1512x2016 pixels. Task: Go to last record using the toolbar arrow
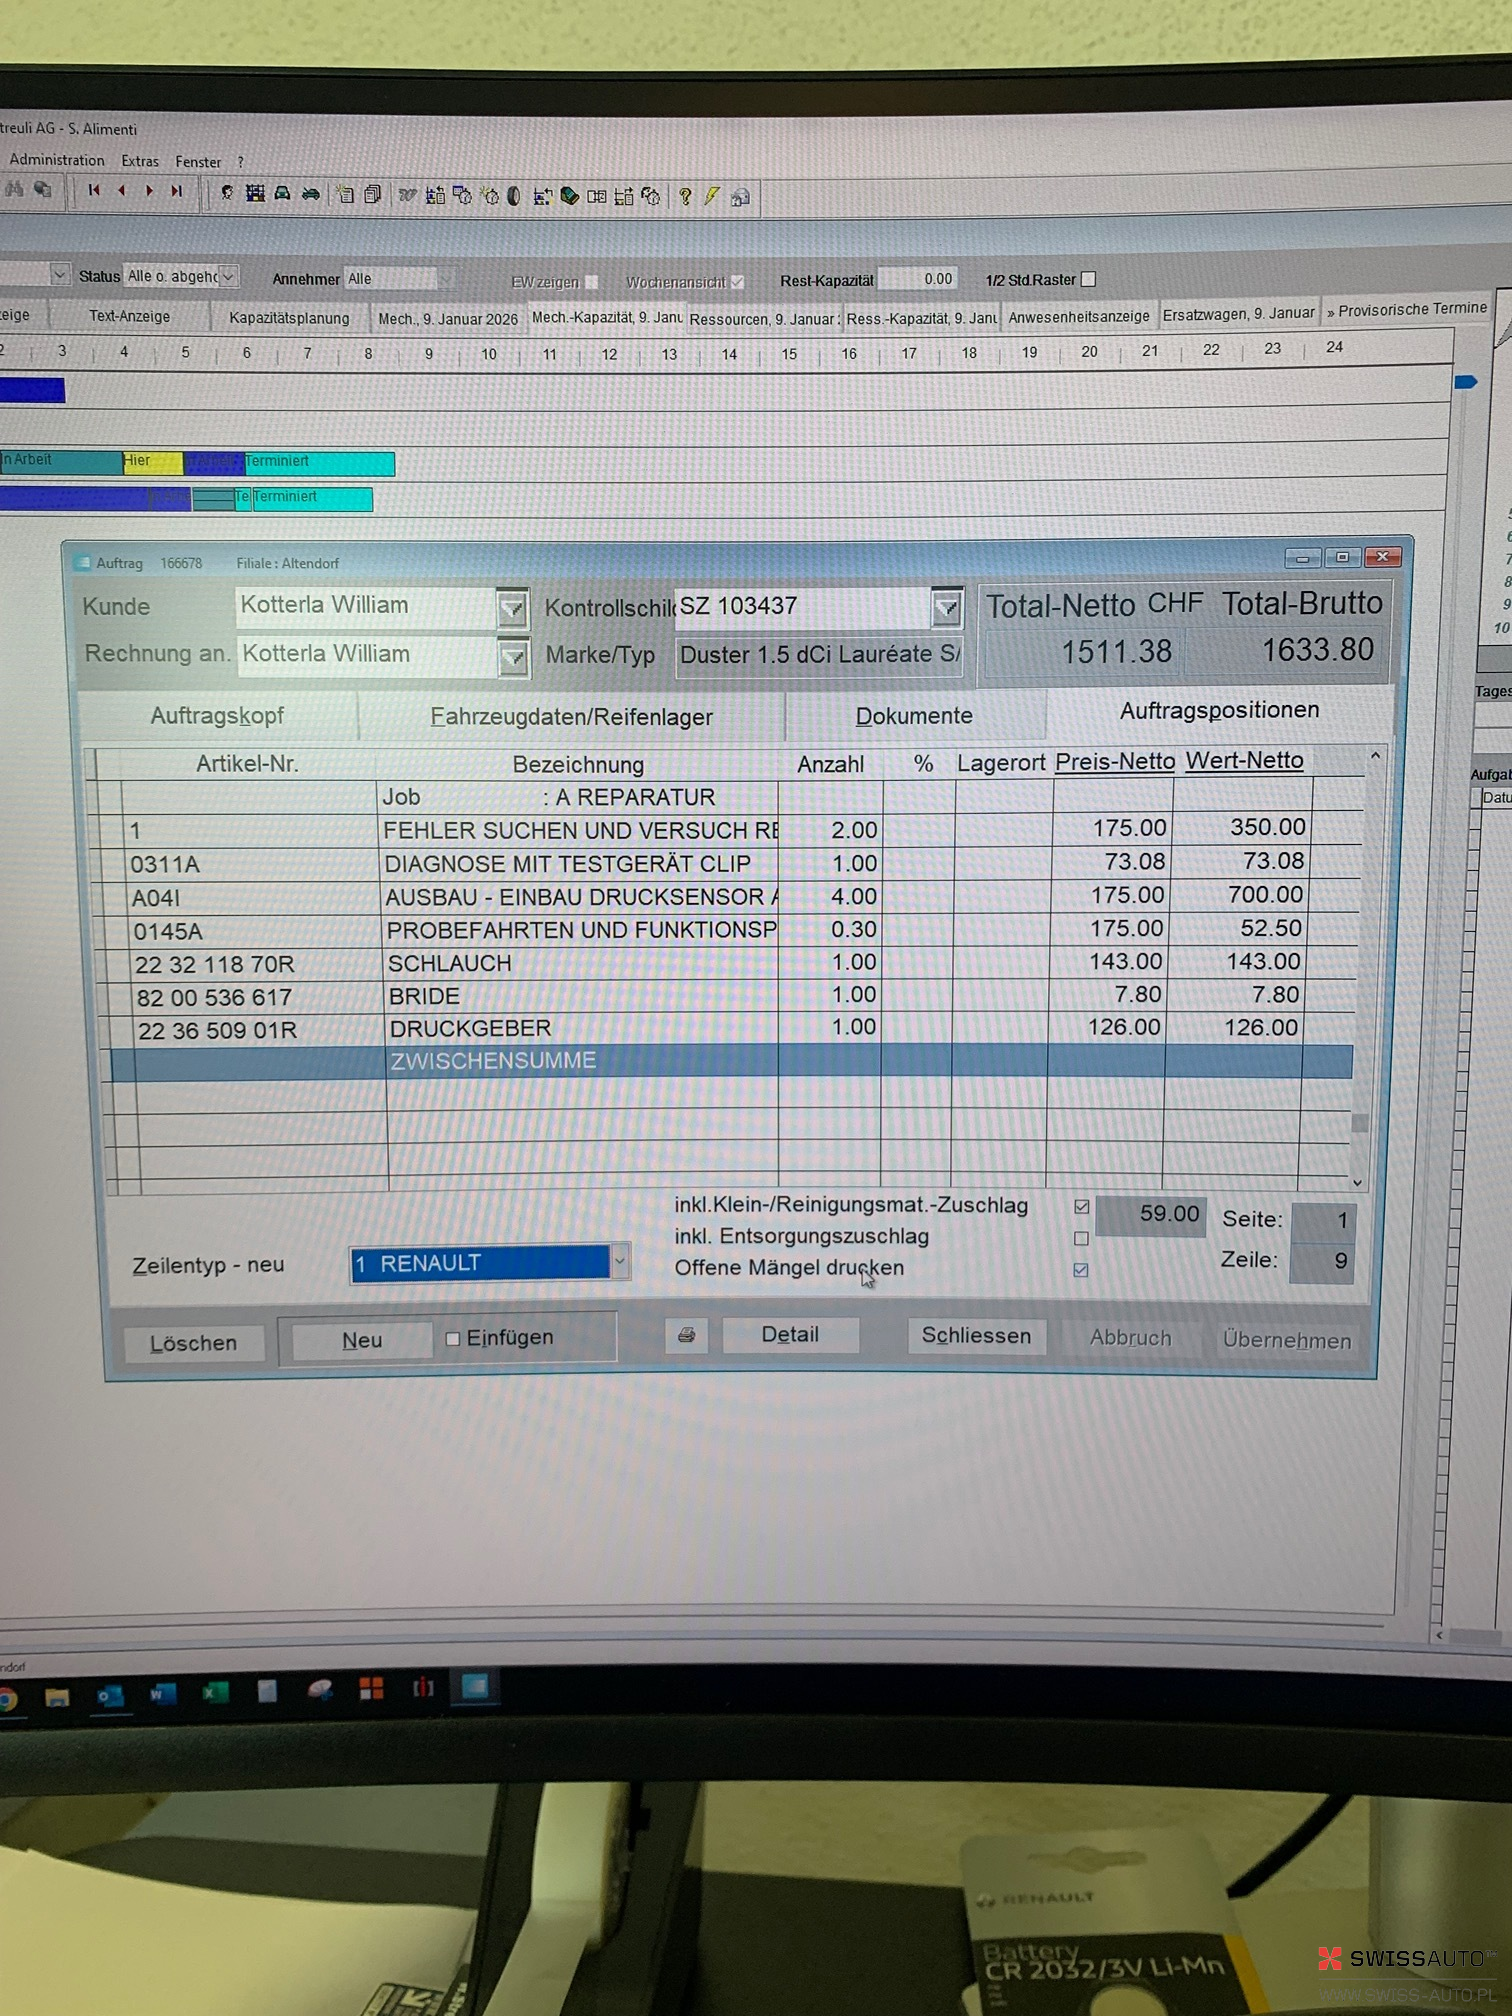177,191
